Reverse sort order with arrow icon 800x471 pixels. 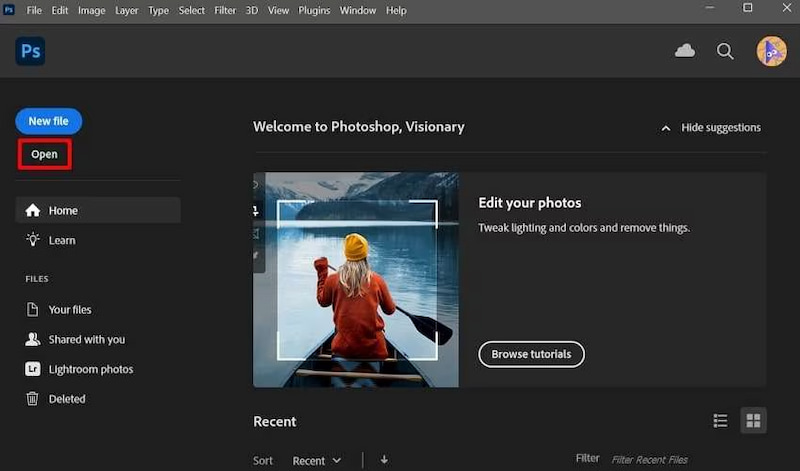coord(384,460)
